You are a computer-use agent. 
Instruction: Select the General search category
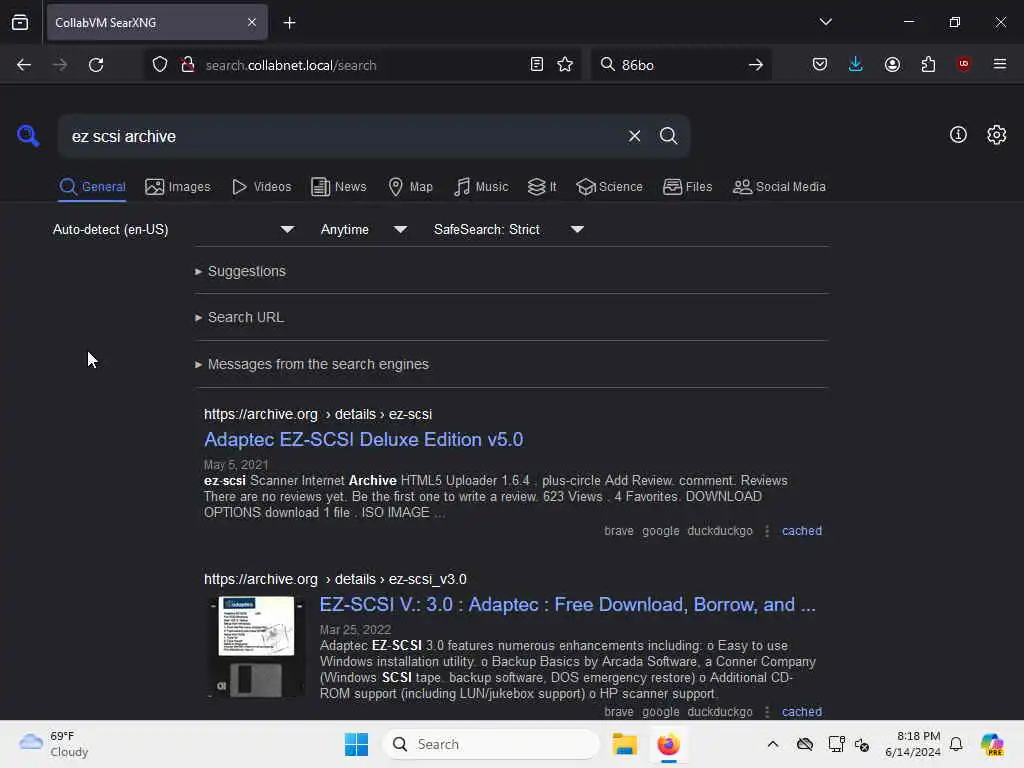[92, 187]
